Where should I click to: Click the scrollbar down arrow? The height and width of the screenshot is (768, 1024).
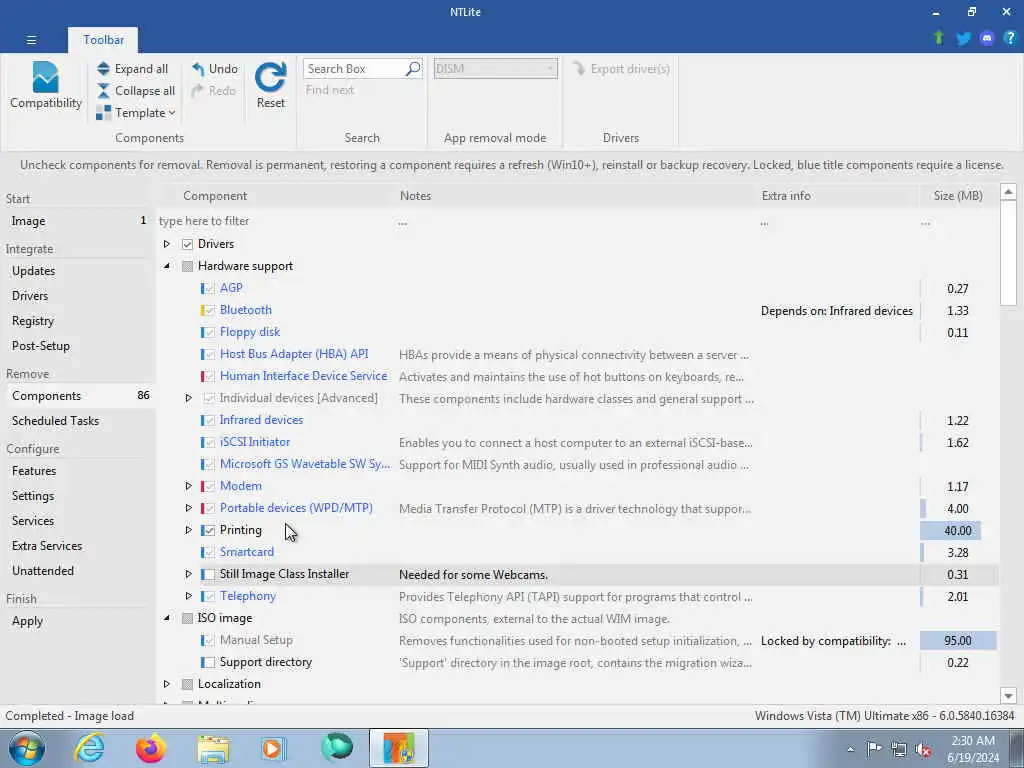tap(1008, 696)
